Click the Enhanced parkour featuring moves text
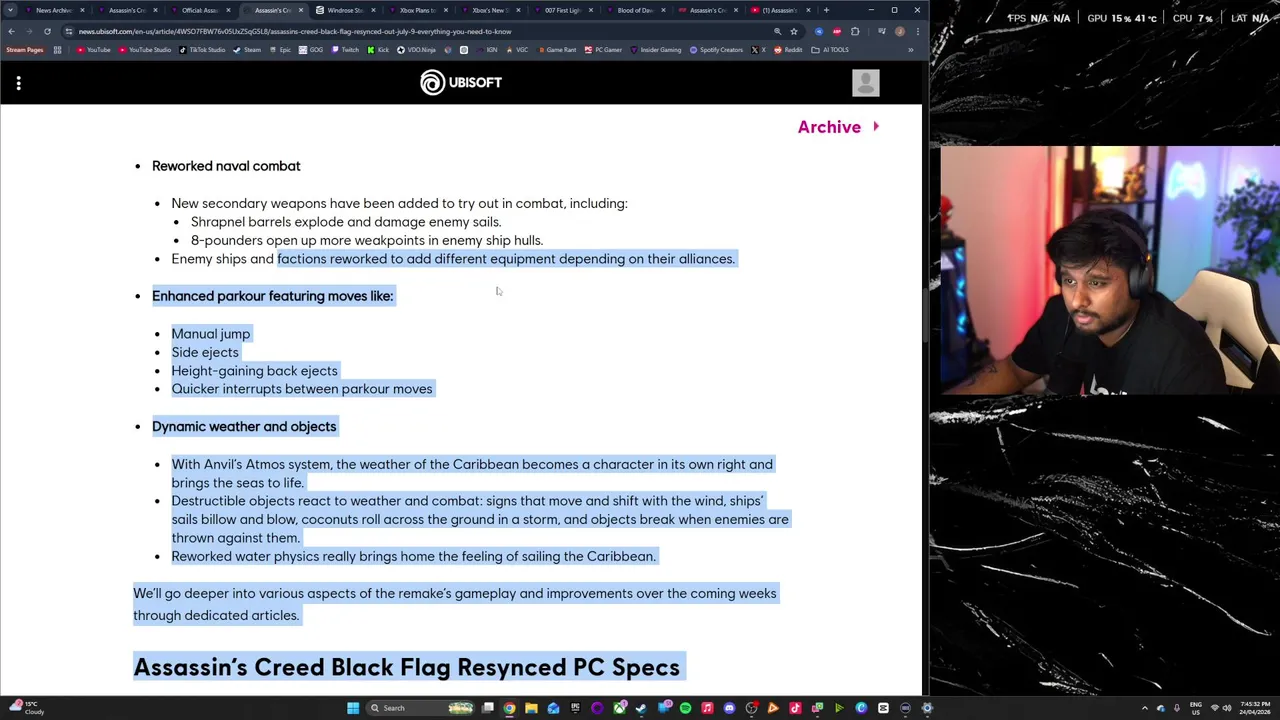This screenshot has height=720, width=1280. pos(273,296)
